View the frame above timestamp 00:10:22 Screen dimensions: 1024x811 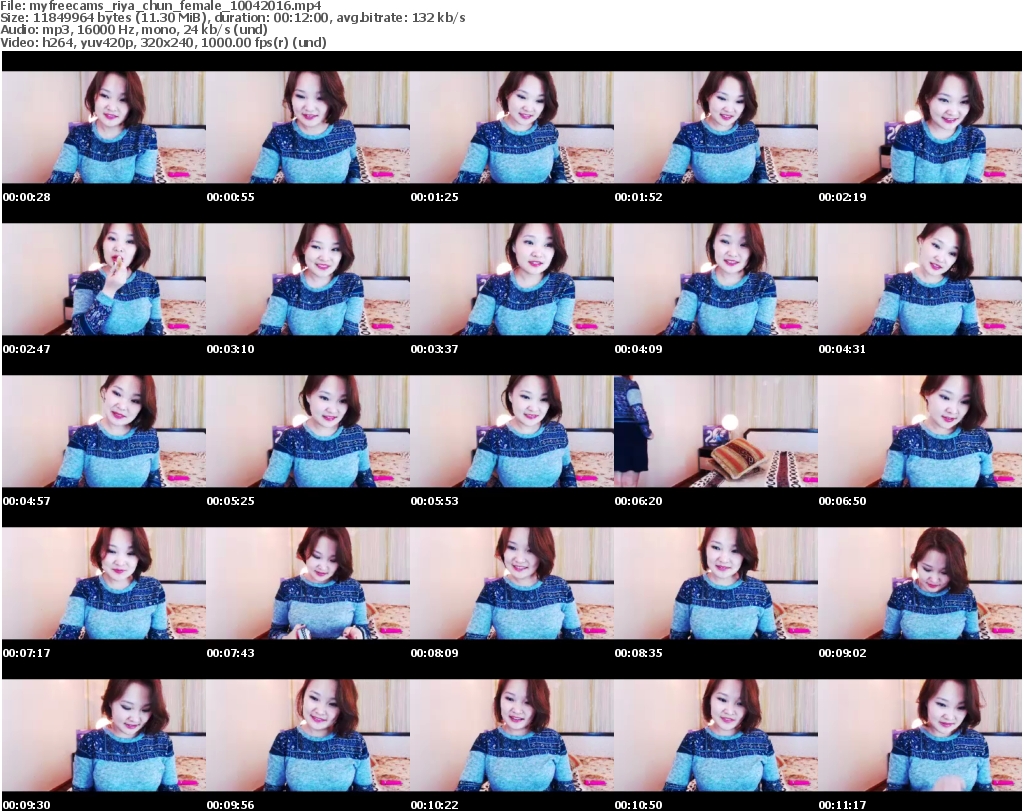pos(511,735)
